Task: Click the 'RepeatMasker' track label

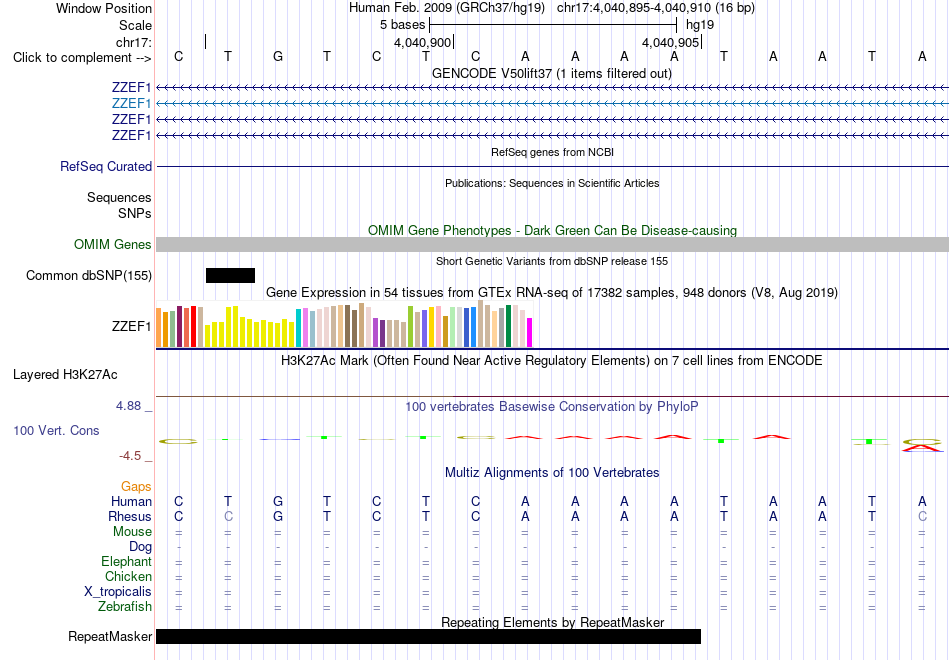Action: 110,636
